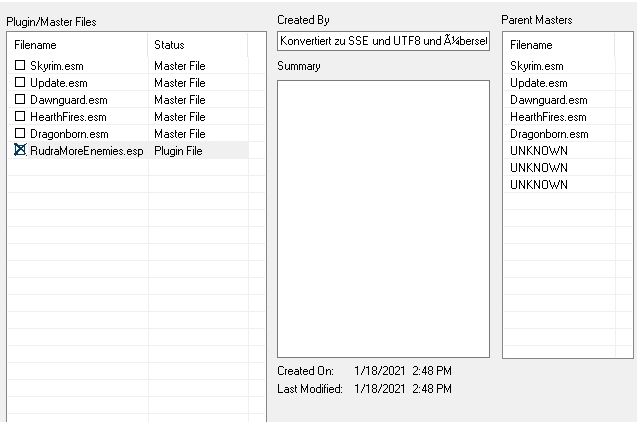Tick the HearthFires.esm checkbox

tap(20, 116)
